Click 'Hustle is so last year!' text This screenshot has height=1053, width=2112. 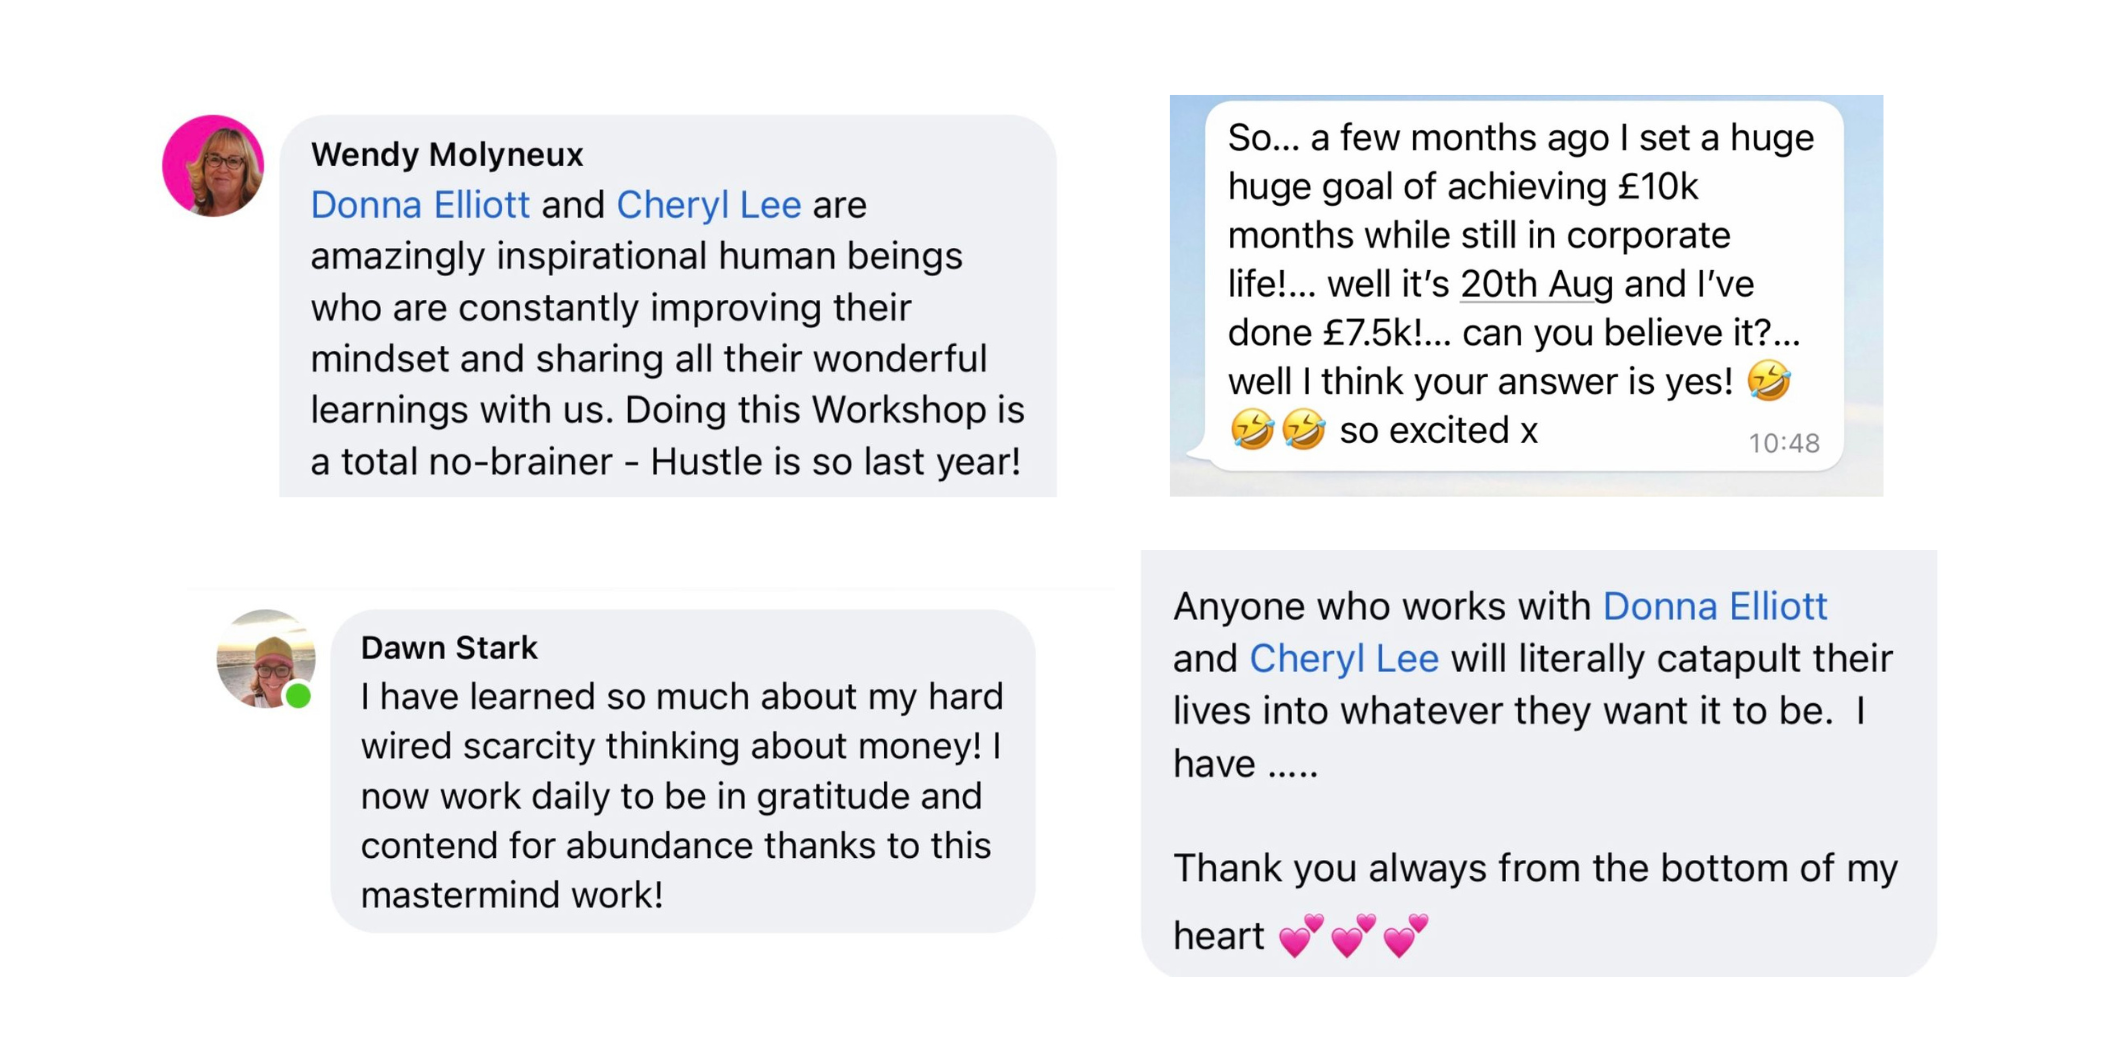click(836, 462)
